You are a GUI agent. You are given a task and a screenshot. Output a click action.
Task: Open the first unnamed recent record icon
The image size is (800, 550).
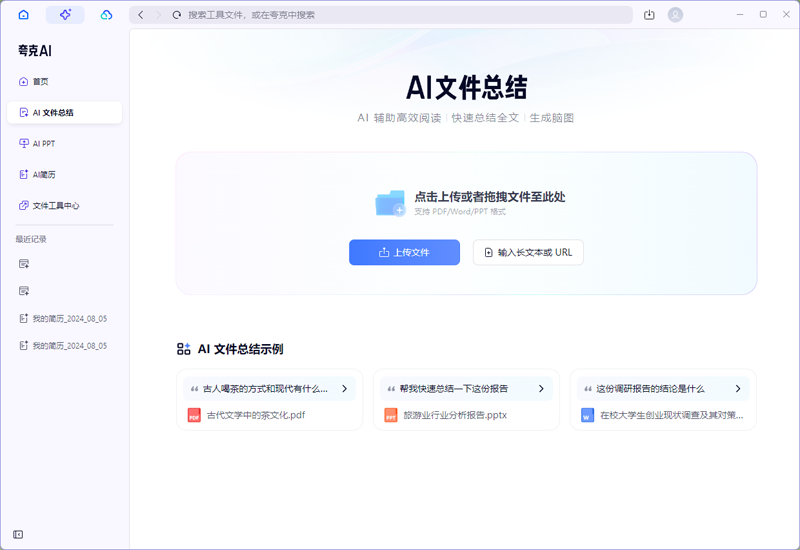pyautogui.click(x=24, y=264)
